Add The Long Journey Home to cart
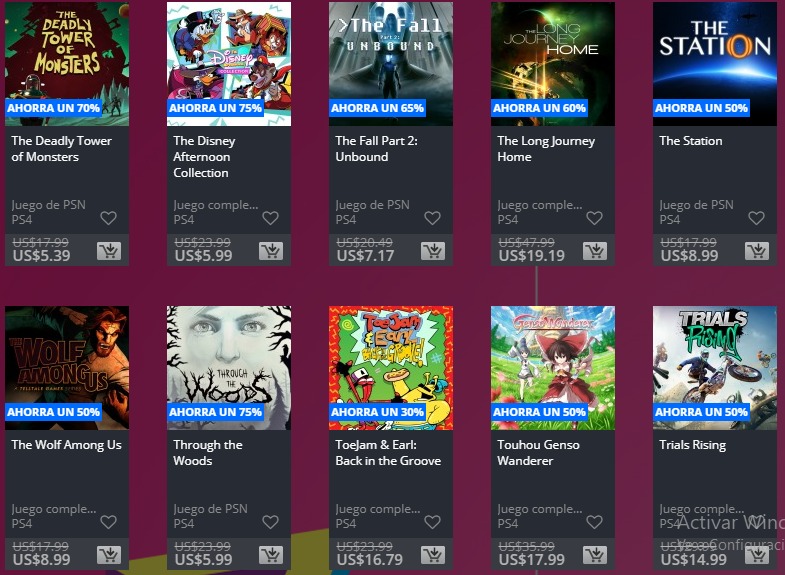The height and width of the screenshot is (575, 785). point(595,251)
